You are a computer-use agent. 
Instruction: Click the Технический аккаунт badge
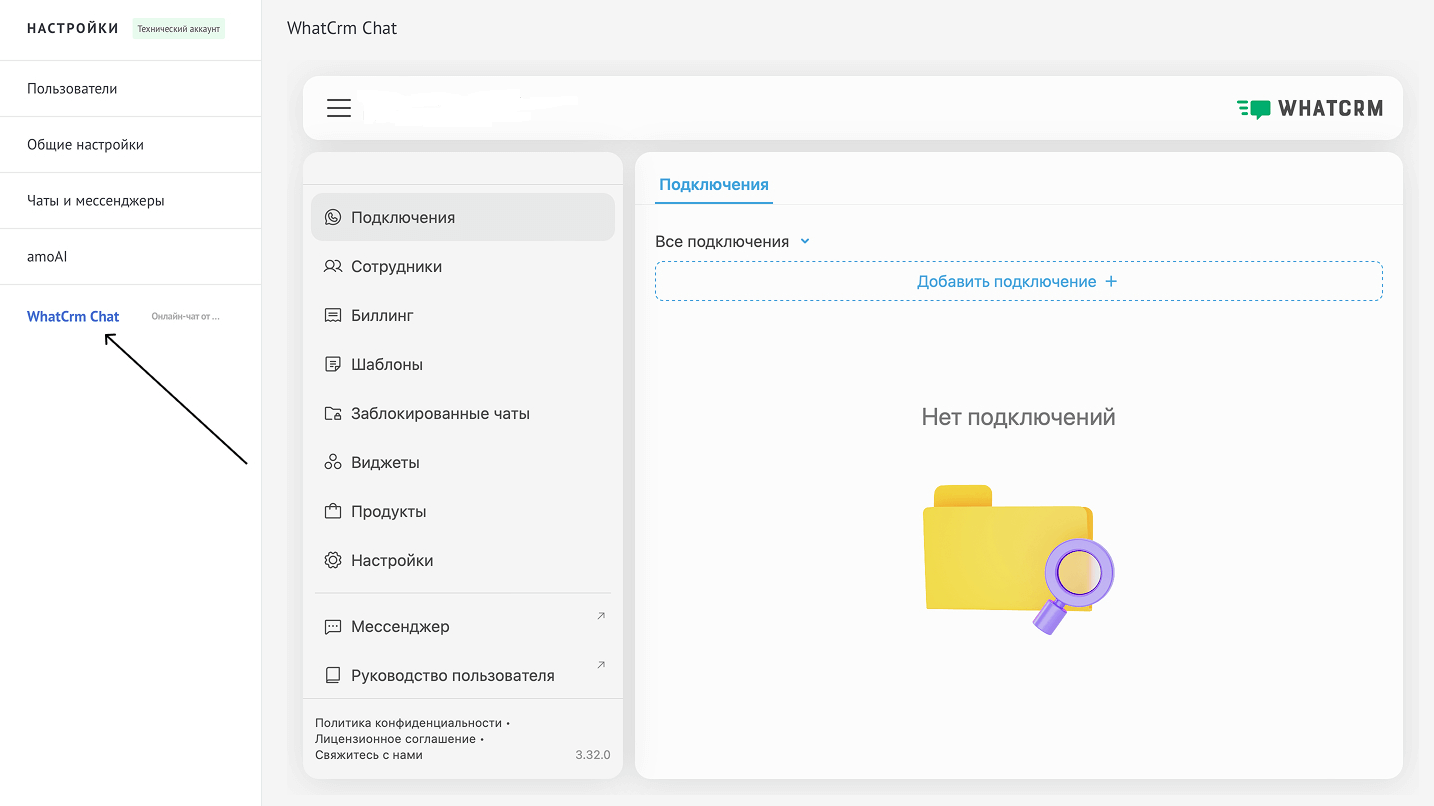pos(179,29)
